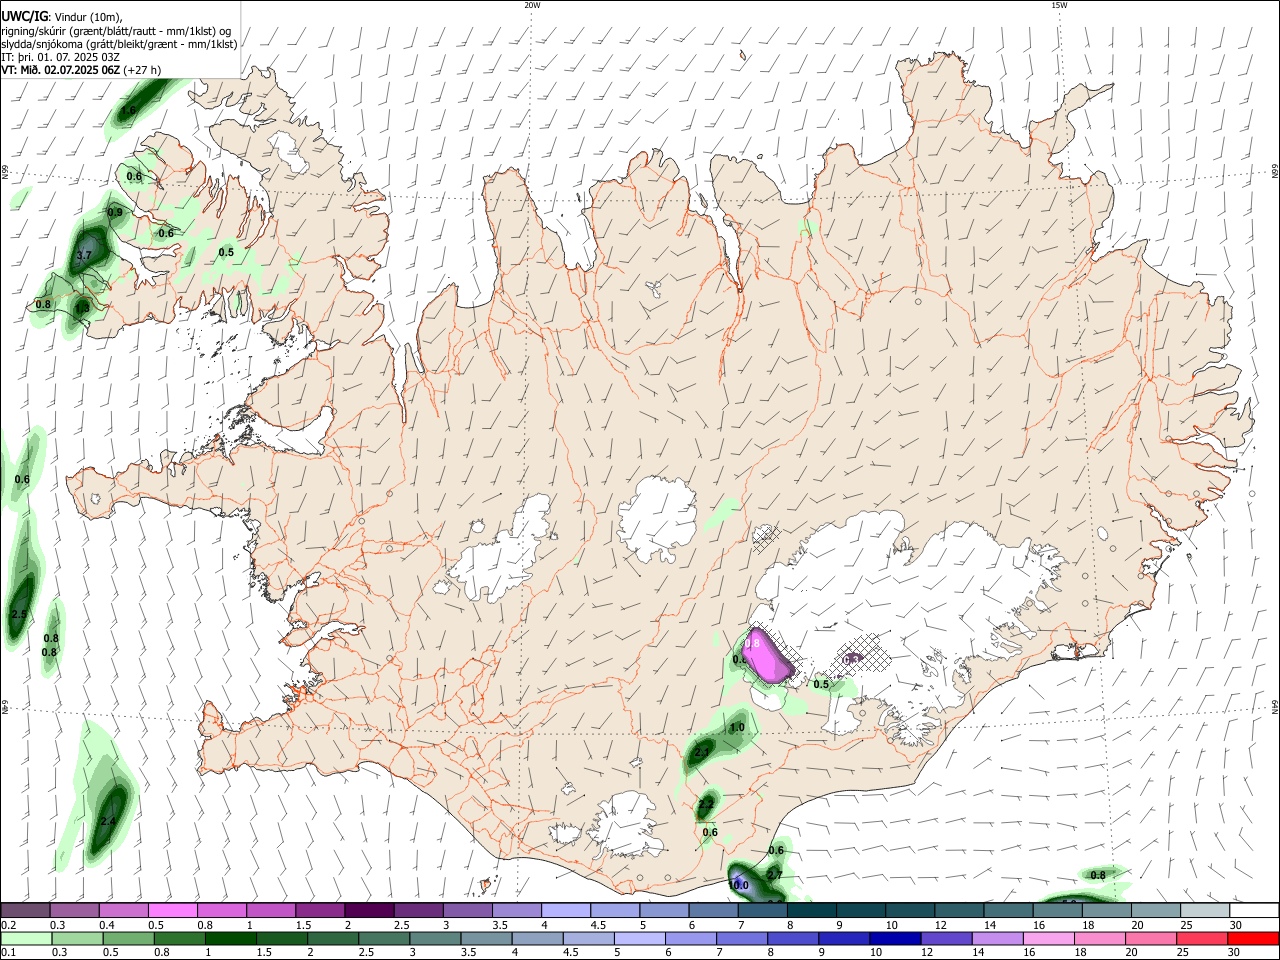
Task: Click the 1.6 precipitation value in the northwest corner
Action: (x=128, y=110)
